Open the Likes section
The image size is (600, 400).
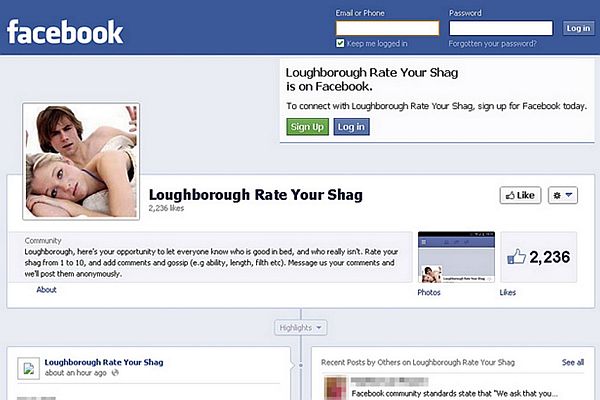(507, 292)
